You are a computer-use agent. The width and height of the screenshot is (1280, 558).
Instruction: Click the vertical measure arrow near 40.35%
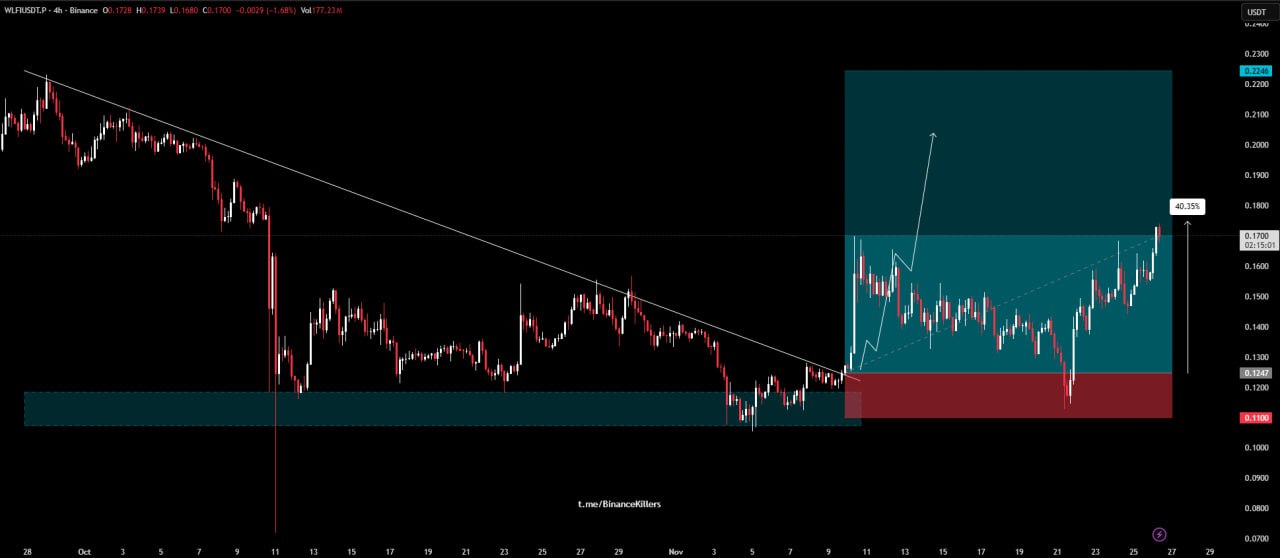click(1187, 300)
